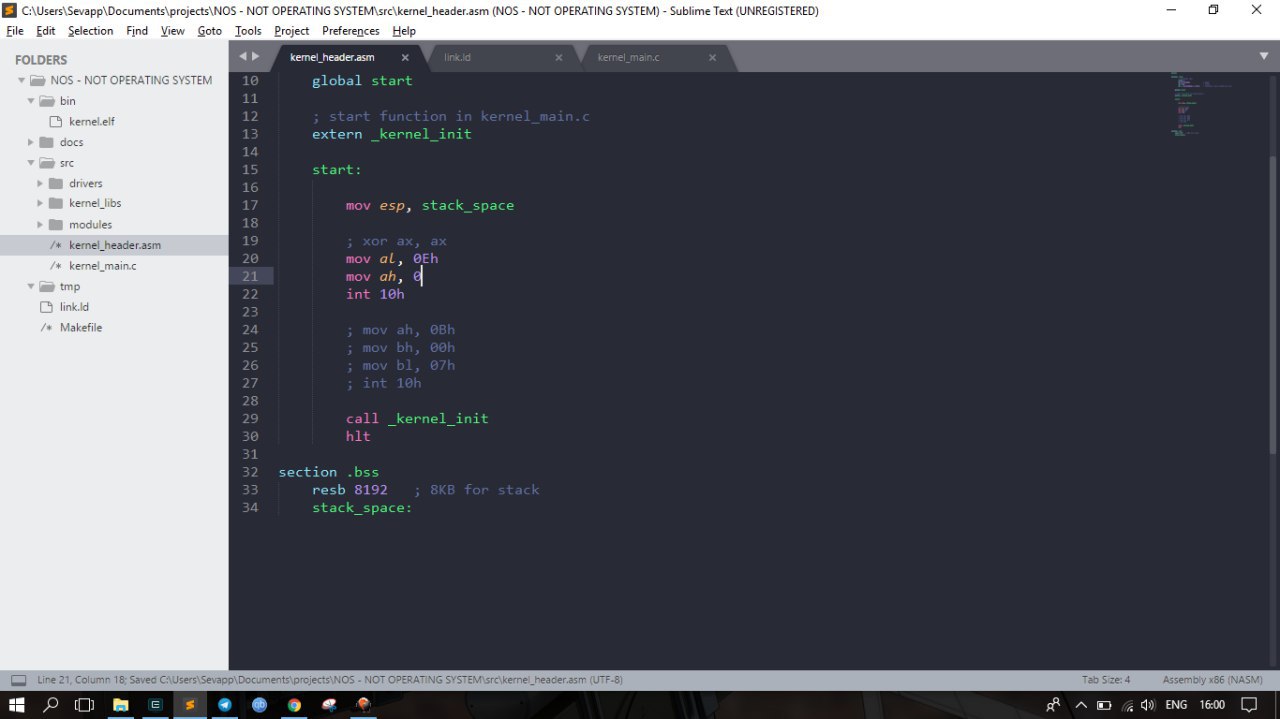Open the Edit menu

(46, 31)
